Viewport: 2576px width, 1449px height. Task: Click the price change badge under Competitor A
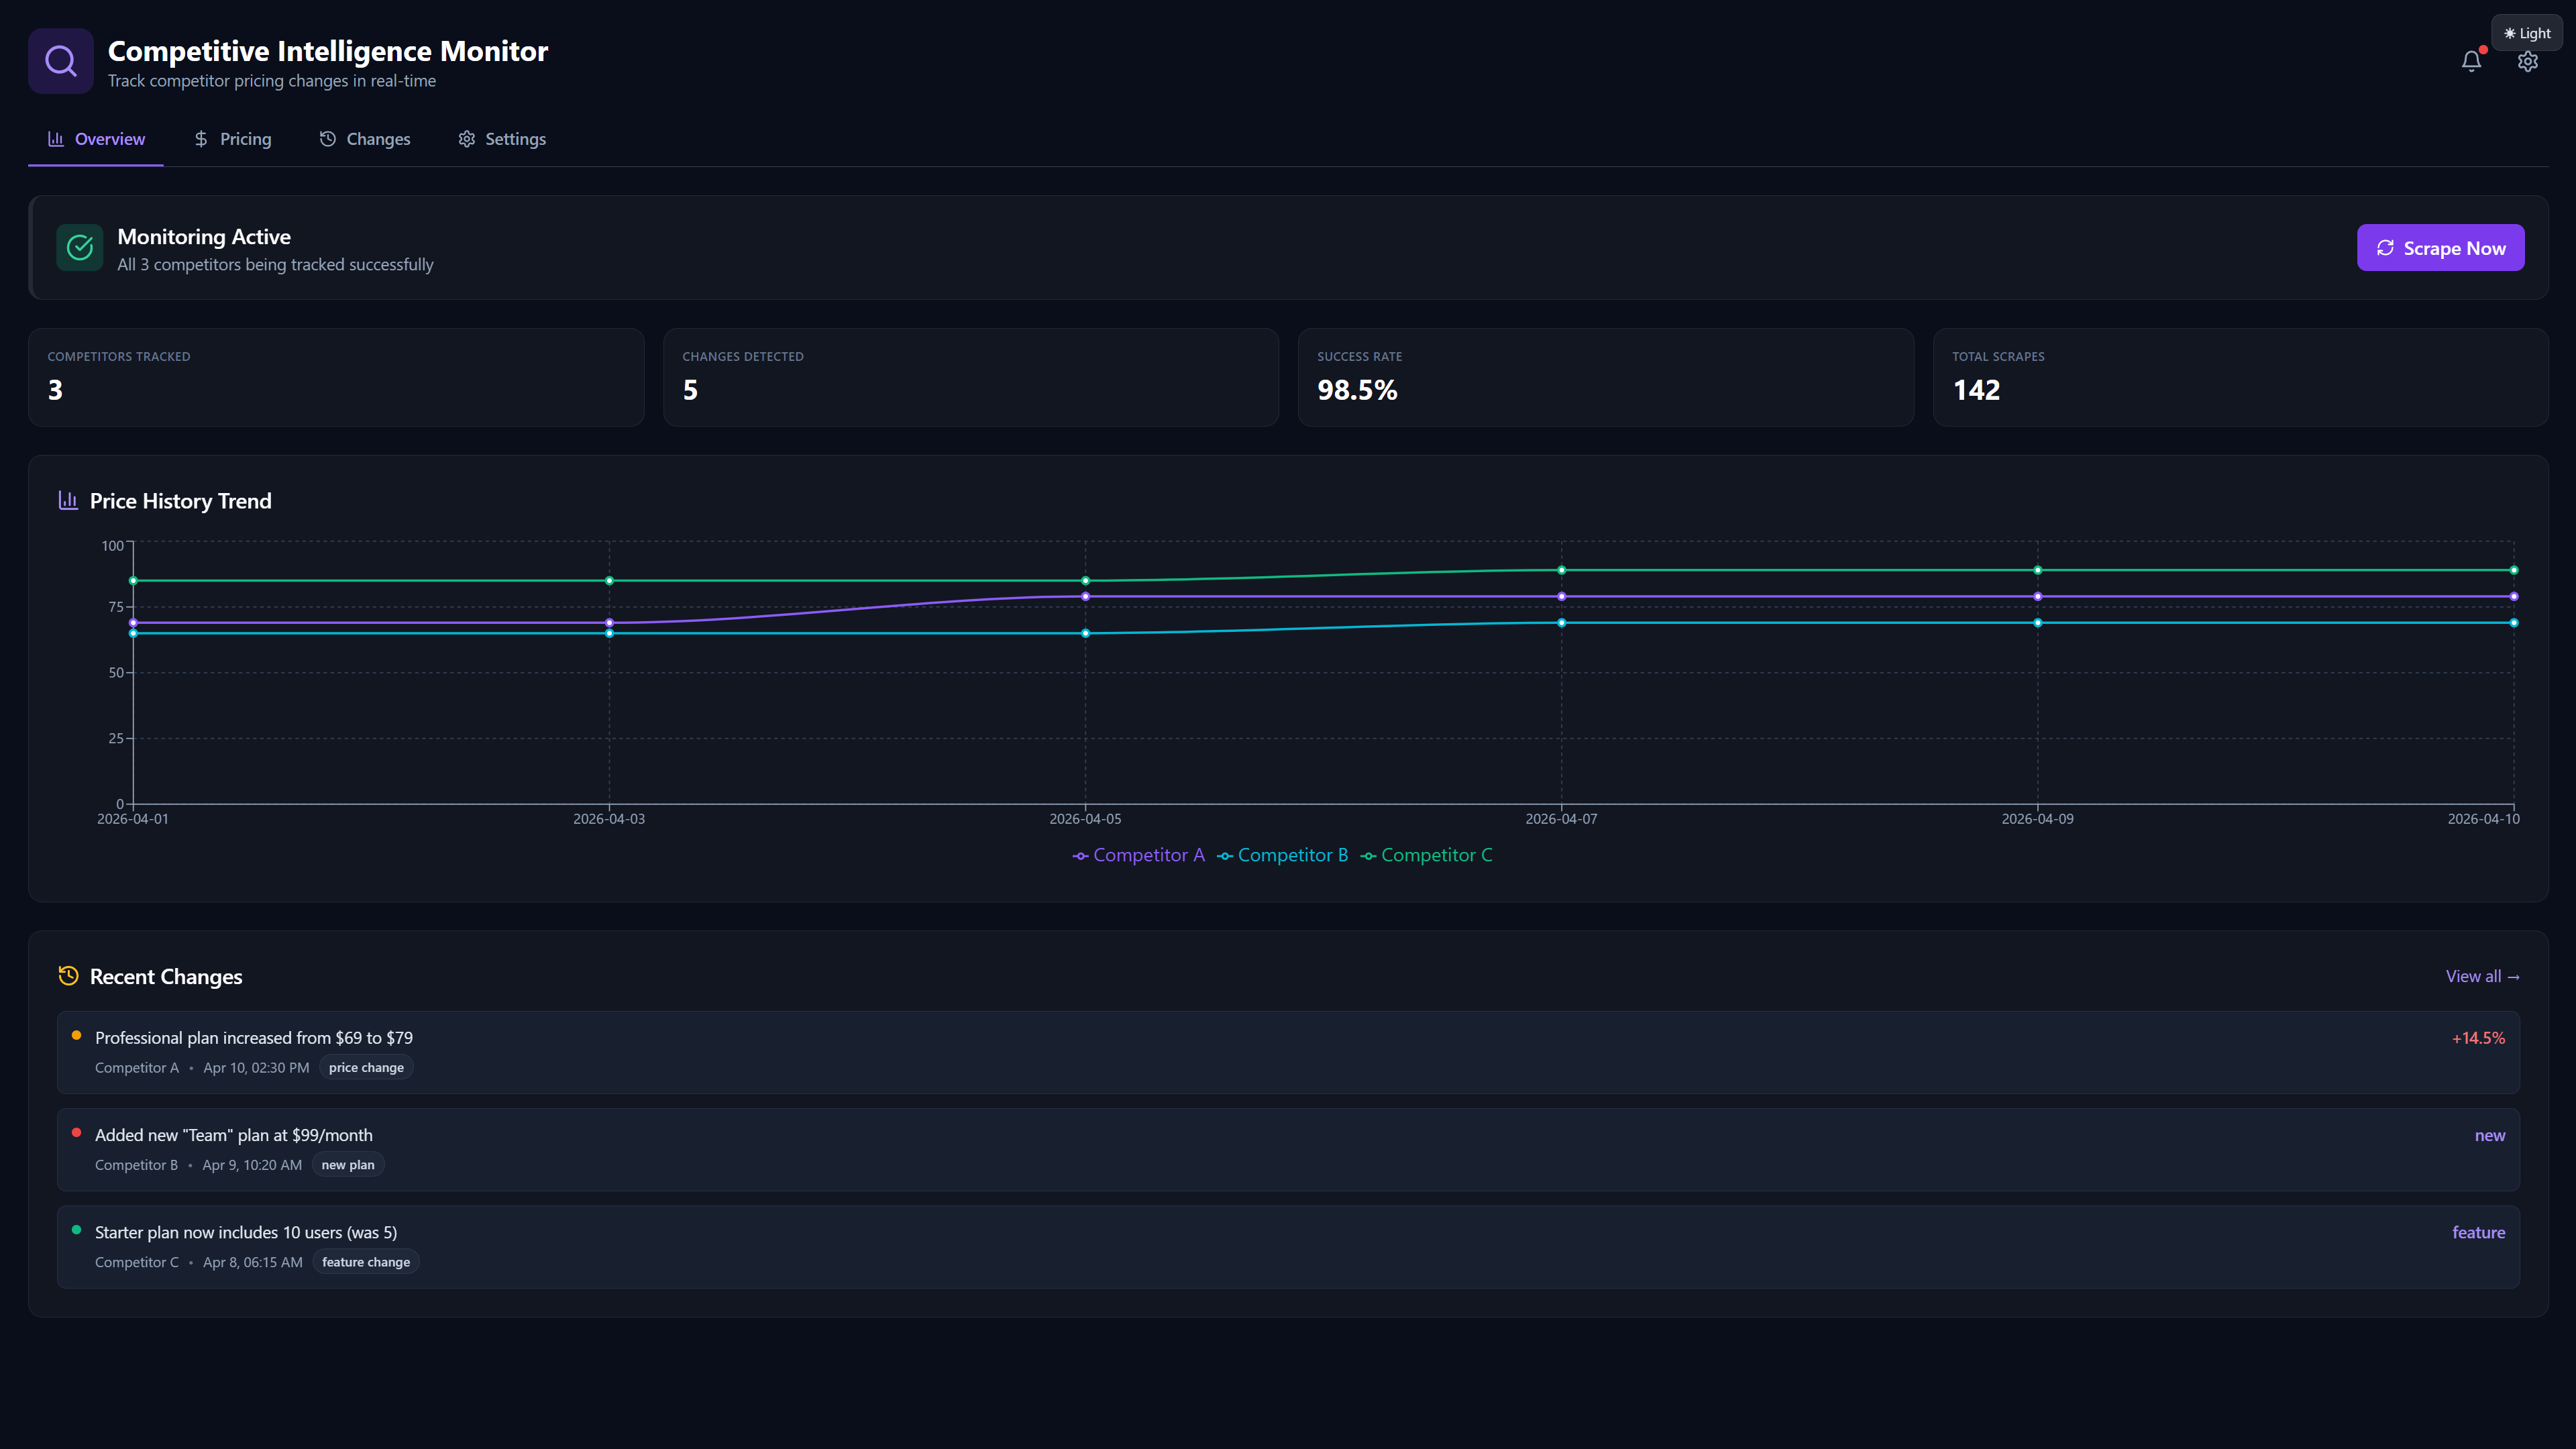click(366, 1067)
